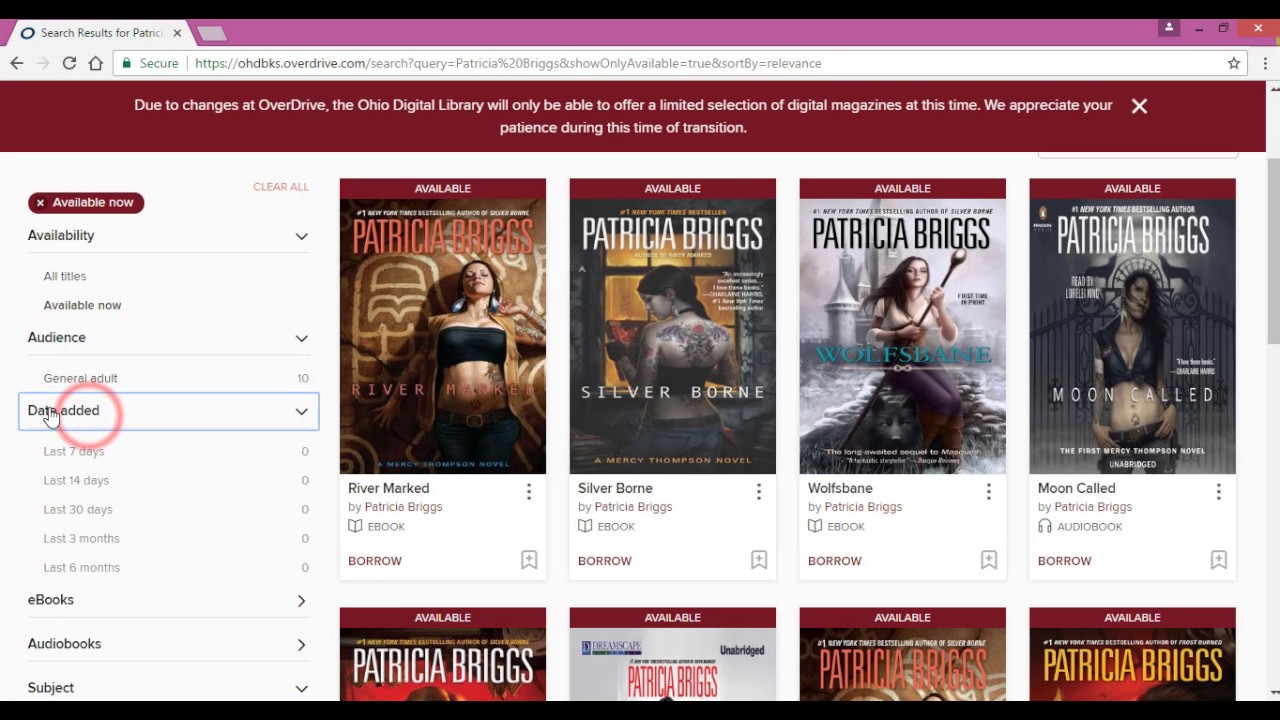1280x720 pixels.
Task: Open the Moon Called cover image
Action: (1133, 336)
